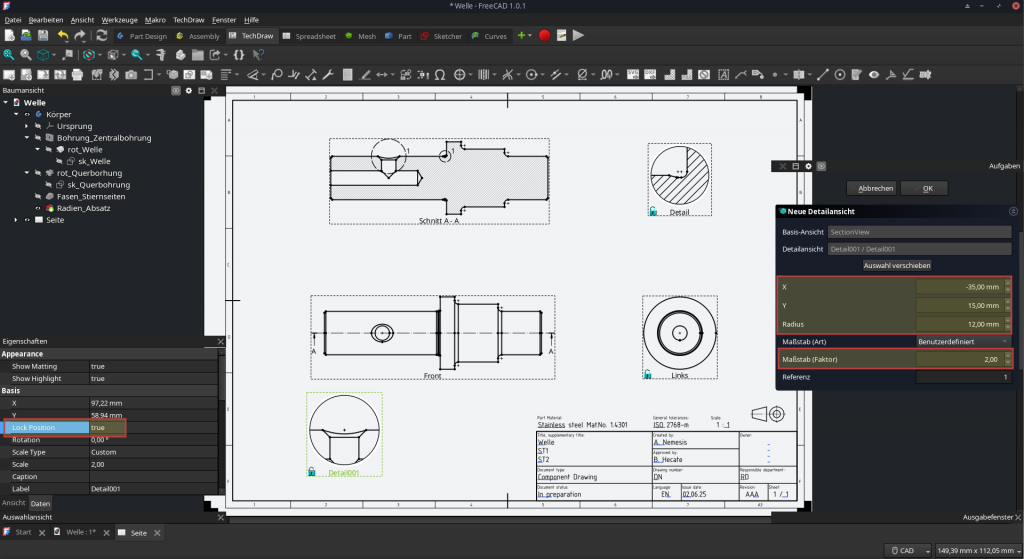Switch to the Sketcher workbench tab
Viewport: 1024px width, 559px height.
(439, 36)
